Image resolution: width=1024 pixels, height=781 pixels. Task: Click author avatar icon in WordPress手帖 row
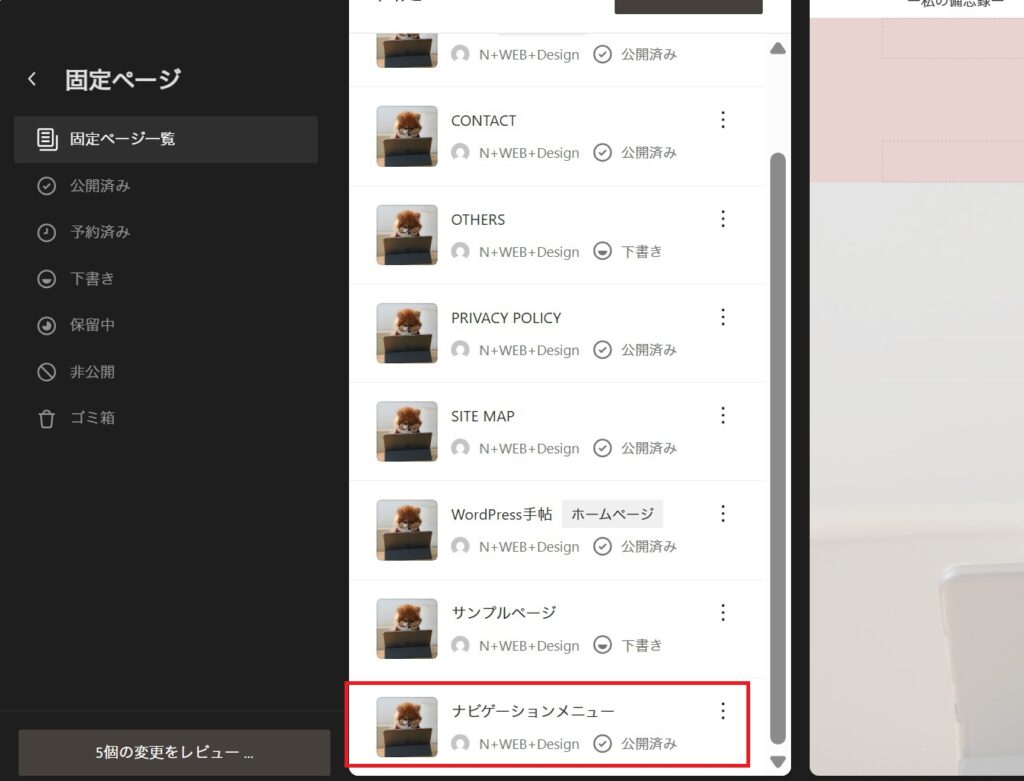click(460, 547)
